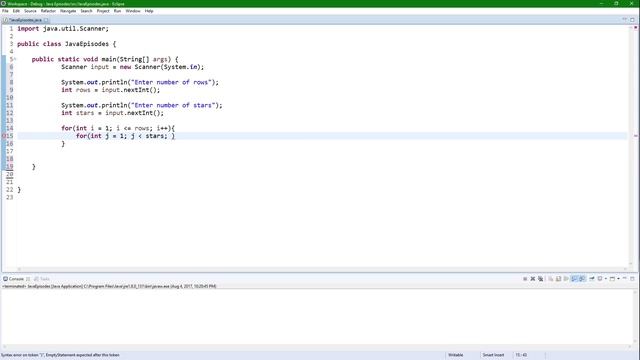Minimize the Eclipse window
Screen dimensions: 640x360
point(601,3)
